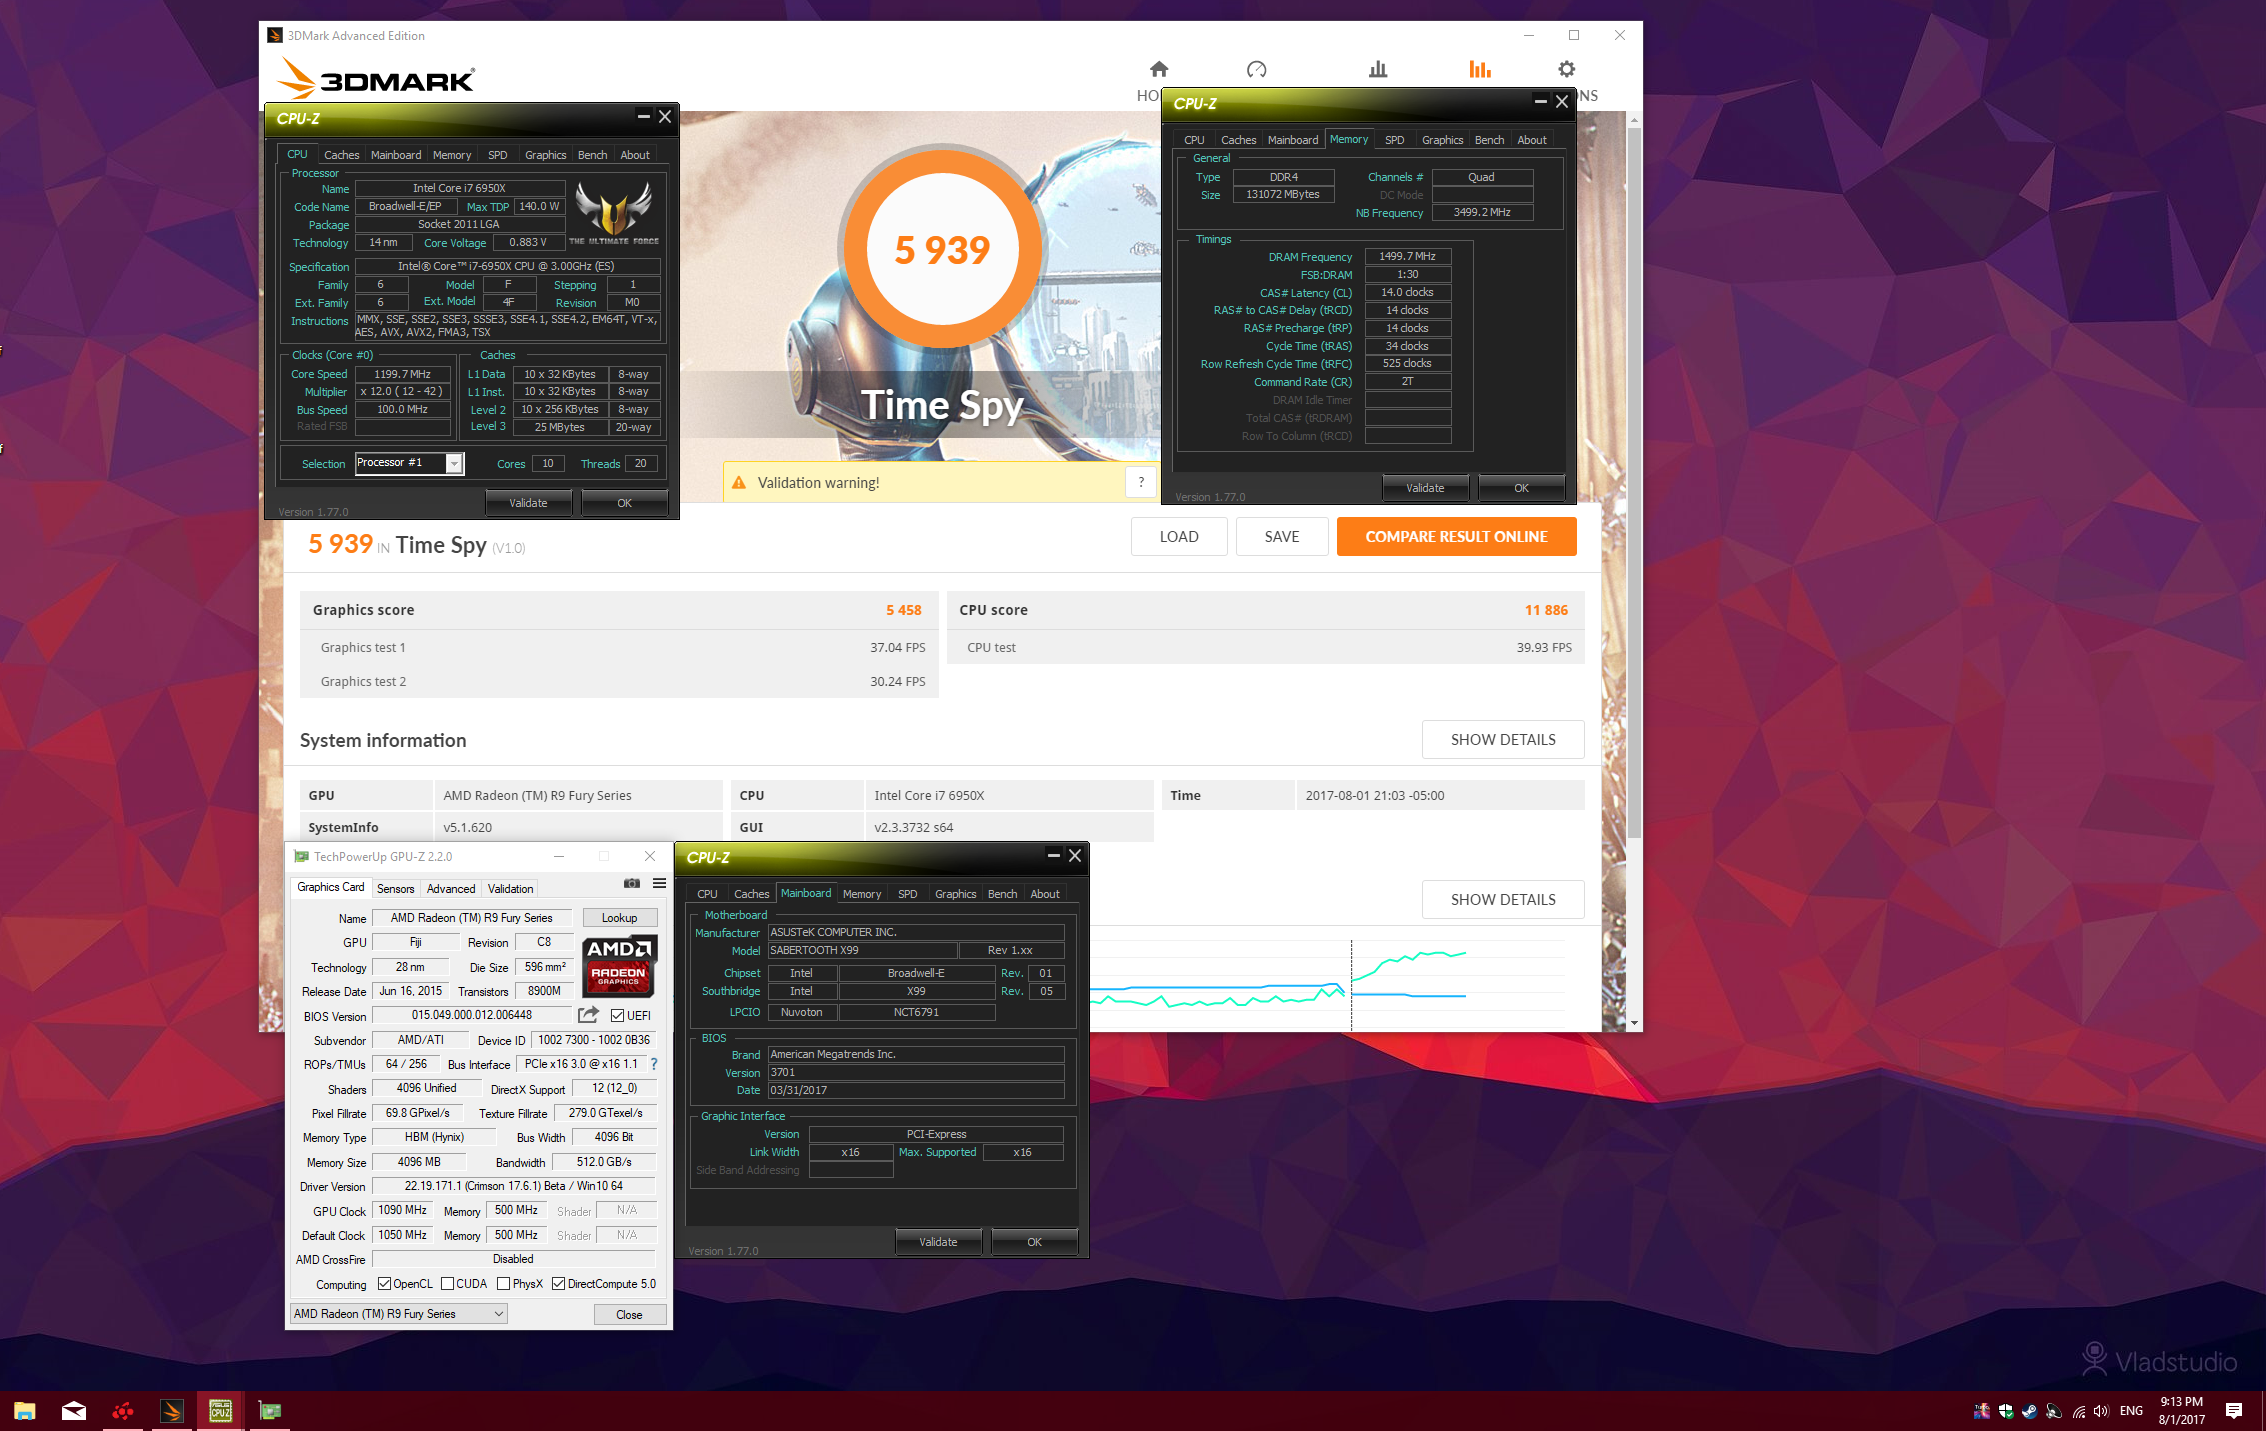This screenshot has width=2266, height=1431.
Task: Open AMD Radeon R9 Fury Series GPU dropdown
Action: (x=399, y=1314)
